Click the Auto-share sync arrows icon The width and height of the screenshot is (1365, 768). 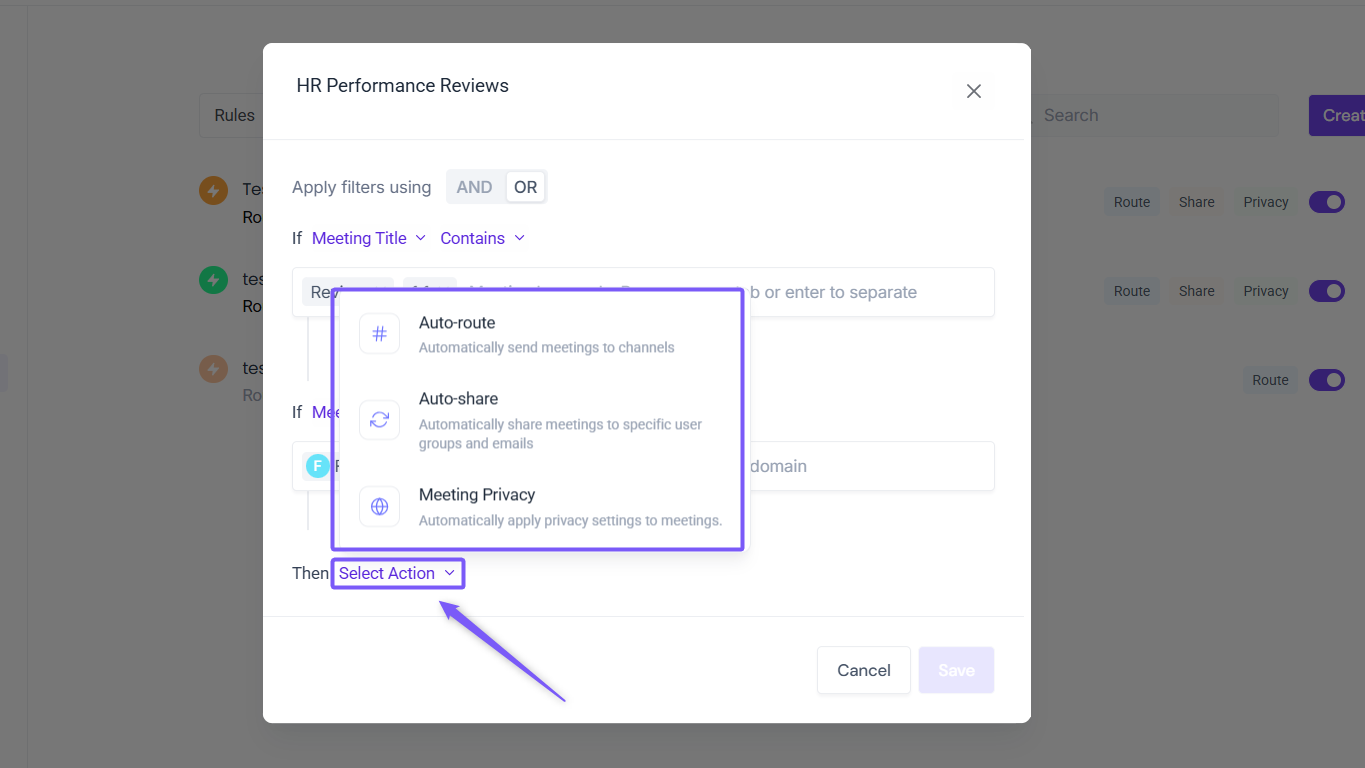(x=379, y=420)
